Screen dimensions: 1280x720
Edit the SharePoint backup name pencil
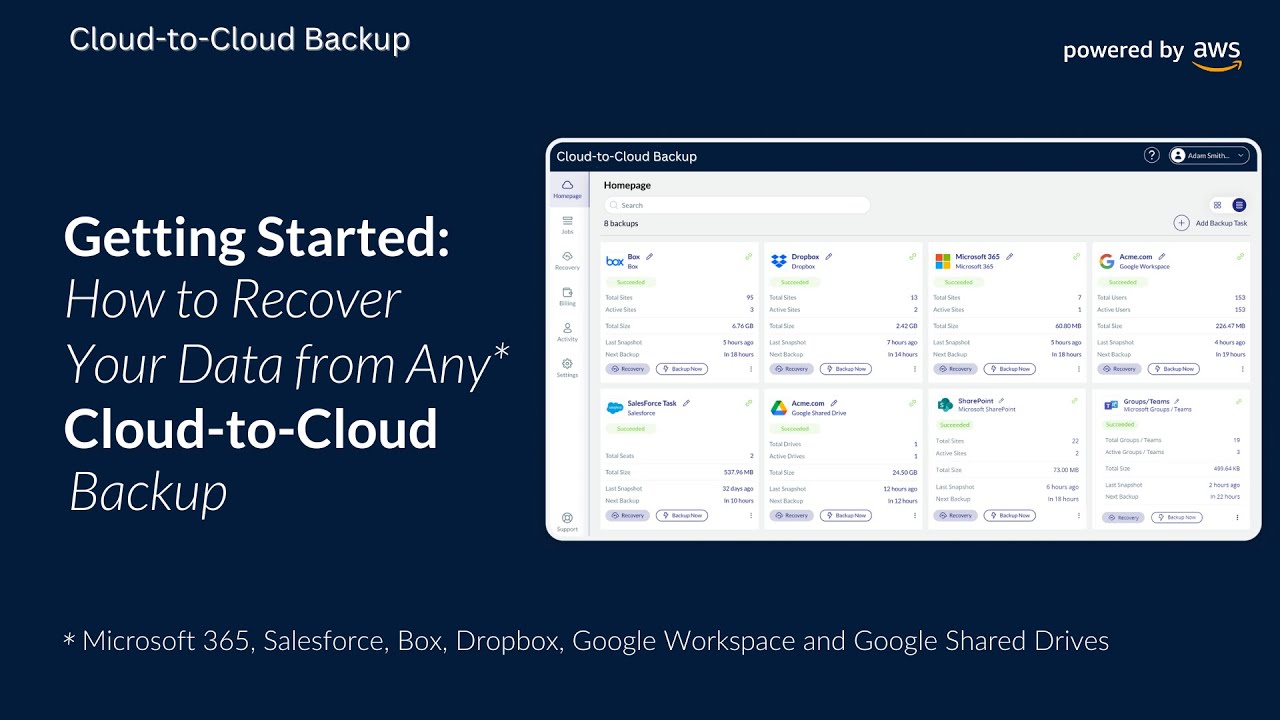tap(1003, 401)
